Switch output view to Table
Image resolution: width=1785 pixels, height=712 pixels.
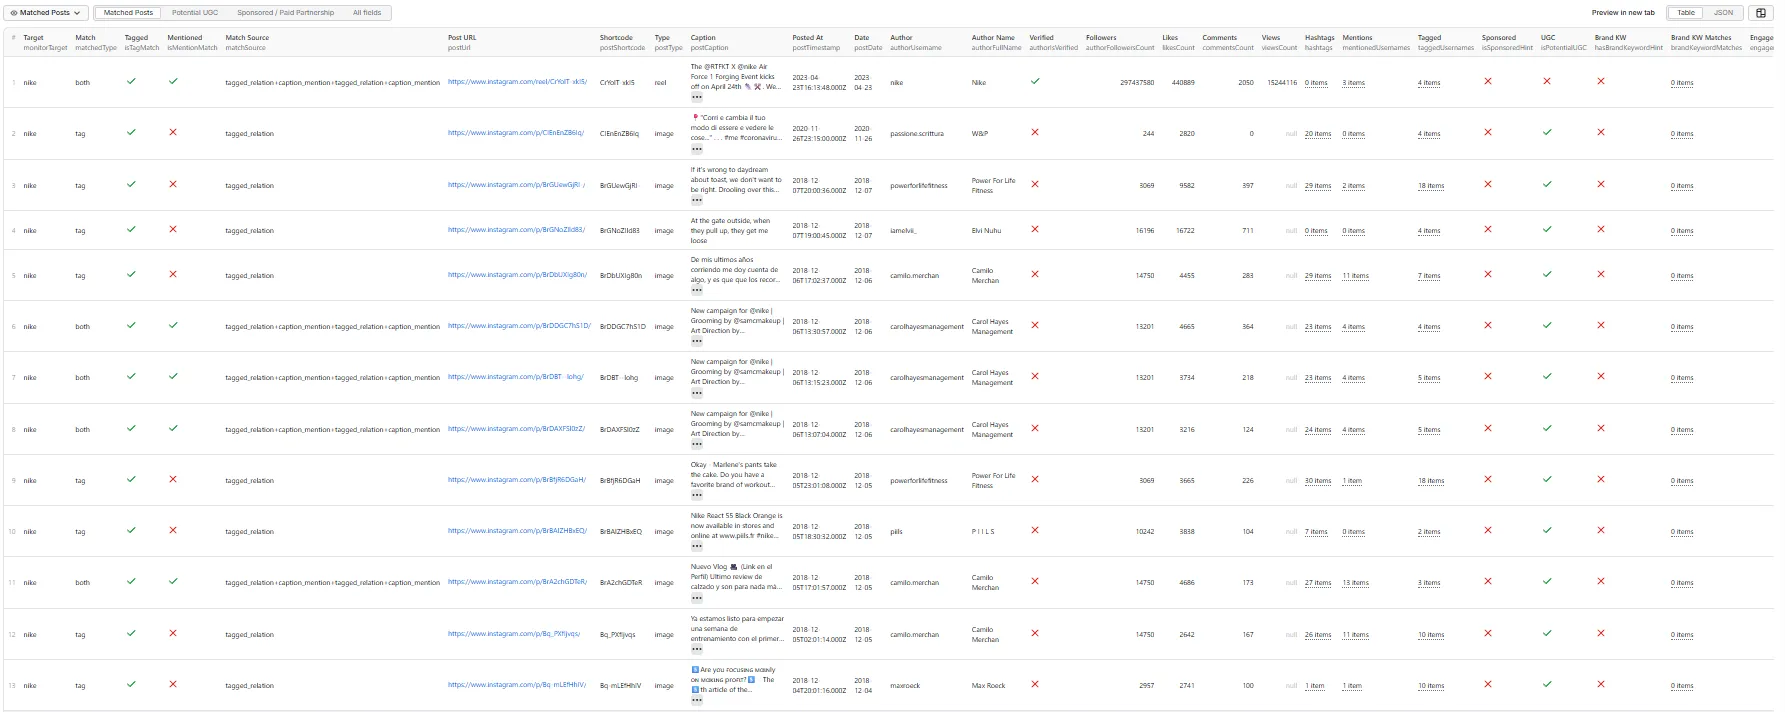click(x=1686, y=13)
